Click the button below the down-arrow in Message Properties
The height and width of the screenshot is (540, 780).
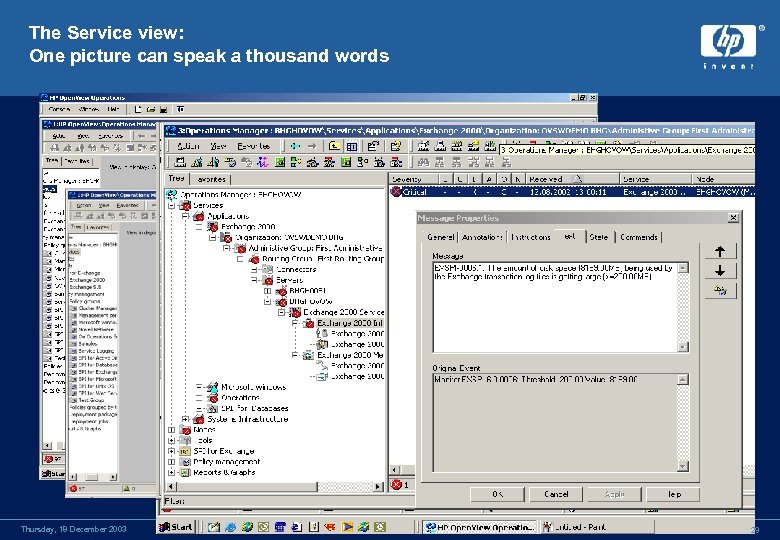coord(720,290)
